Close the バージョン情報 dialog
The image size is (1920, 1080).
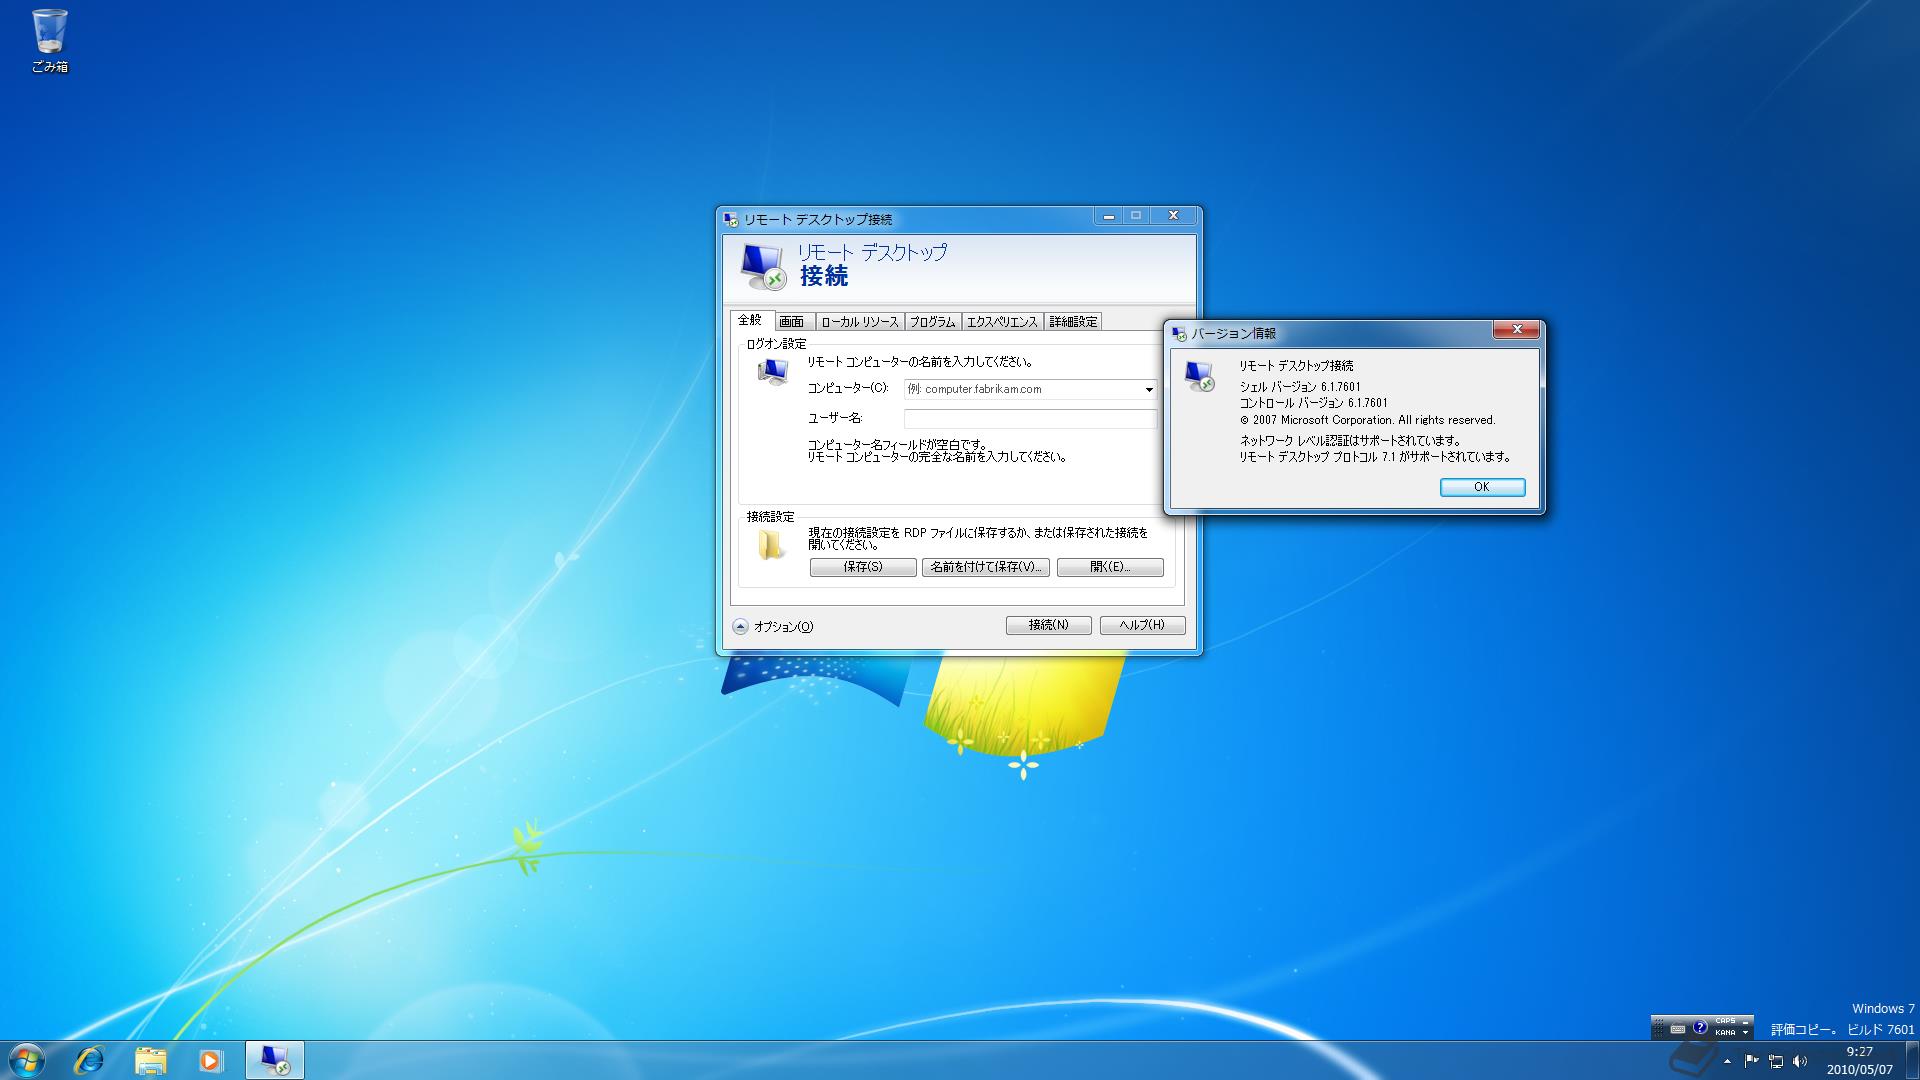(x=1516, y=330)
